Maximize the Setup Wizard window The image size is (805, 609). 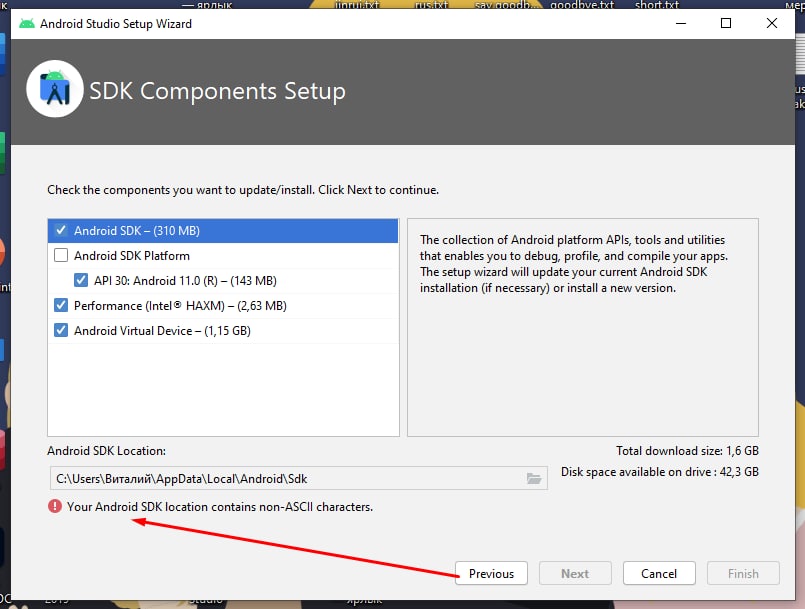click(726, 23)
